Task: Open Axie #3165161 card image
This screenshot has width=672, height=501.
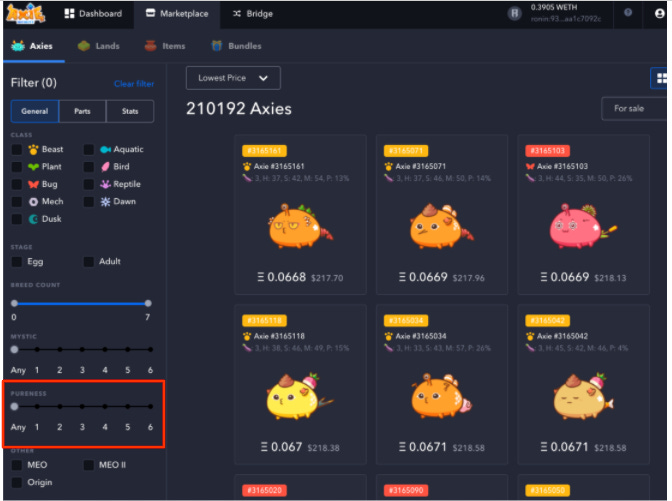Action: point(300,226)
